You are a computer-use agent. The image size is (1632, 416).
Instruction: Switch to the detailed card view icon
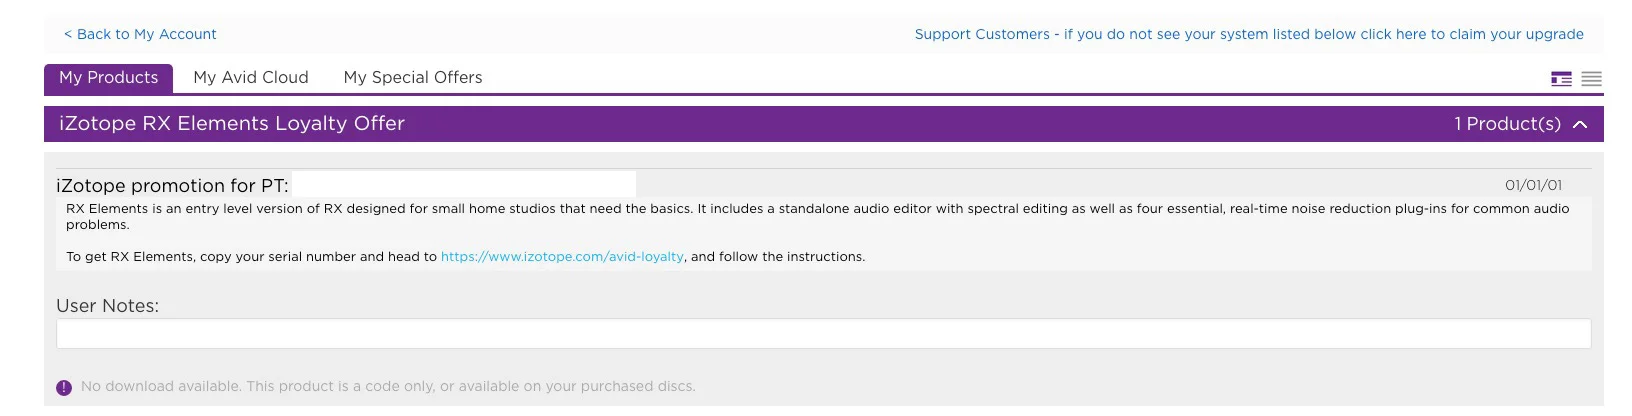[1561, 78]
